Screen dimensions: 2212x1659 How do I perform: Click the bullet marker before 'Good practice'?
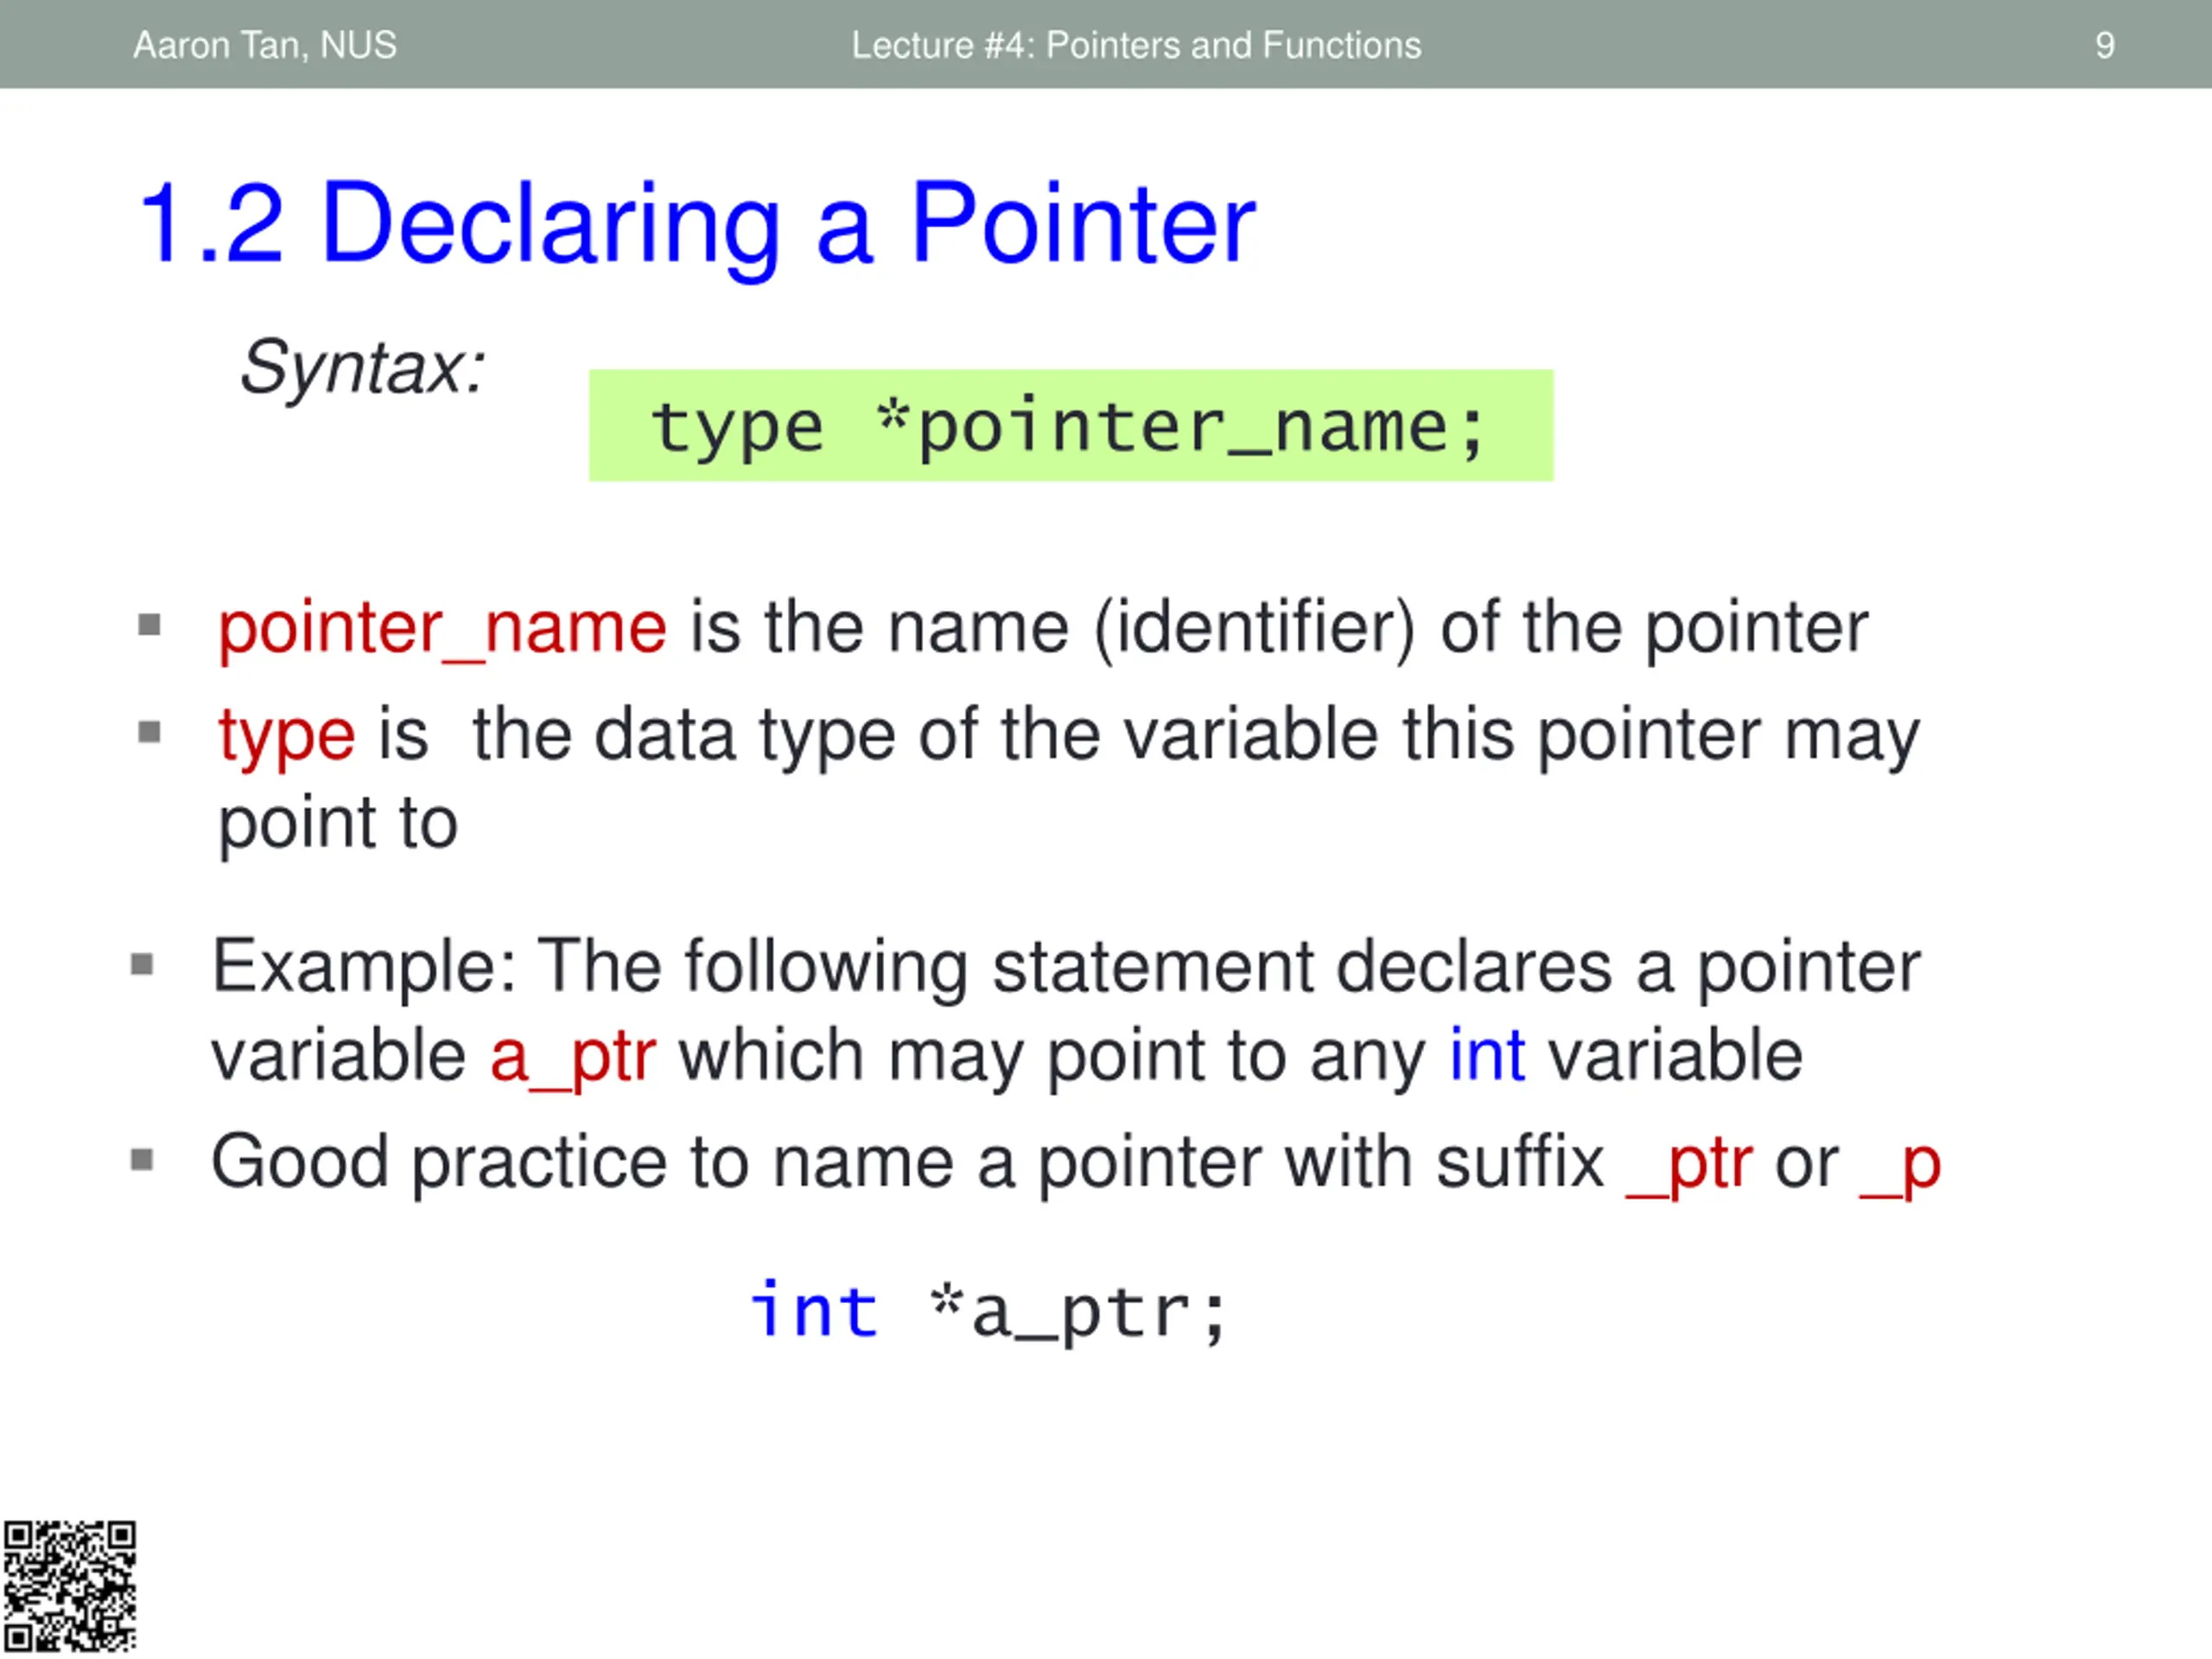142,1160
